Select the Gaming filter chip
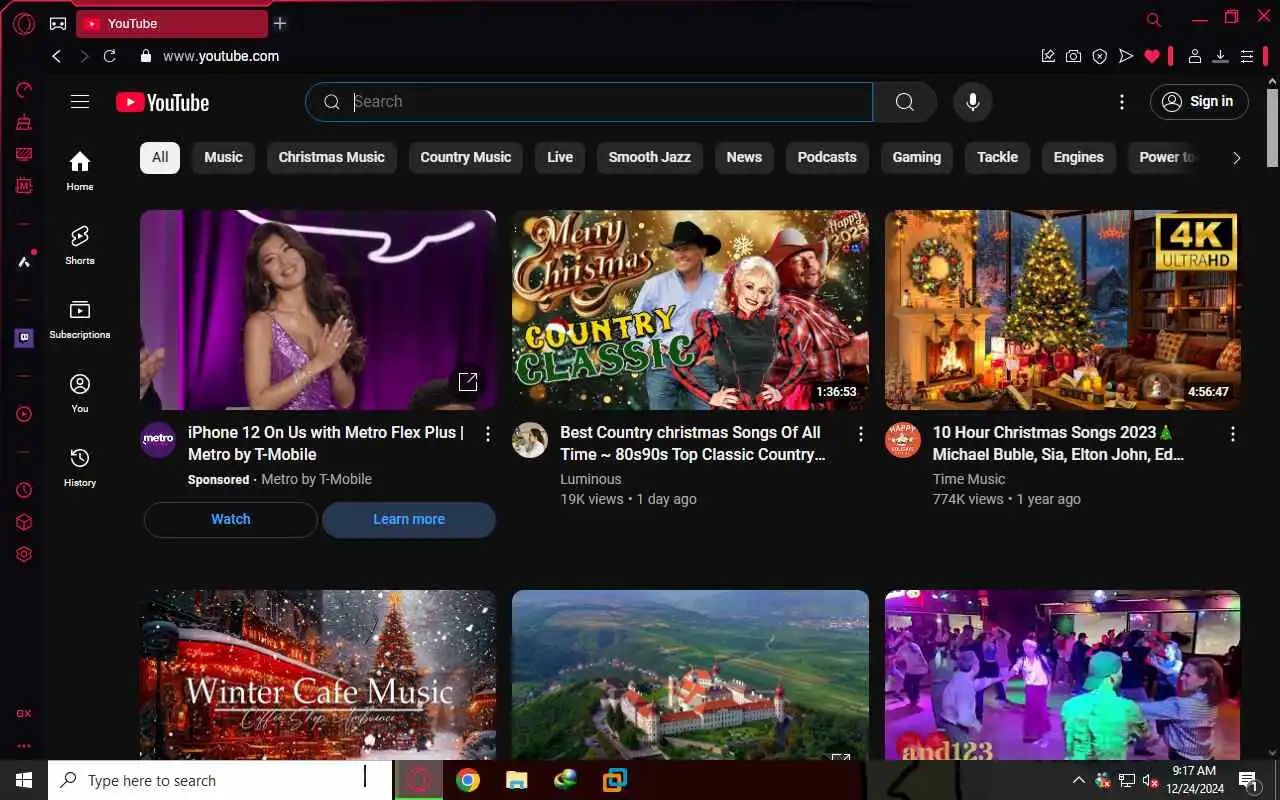Screen dimensions: 1280x800 [x=917, y=157]
